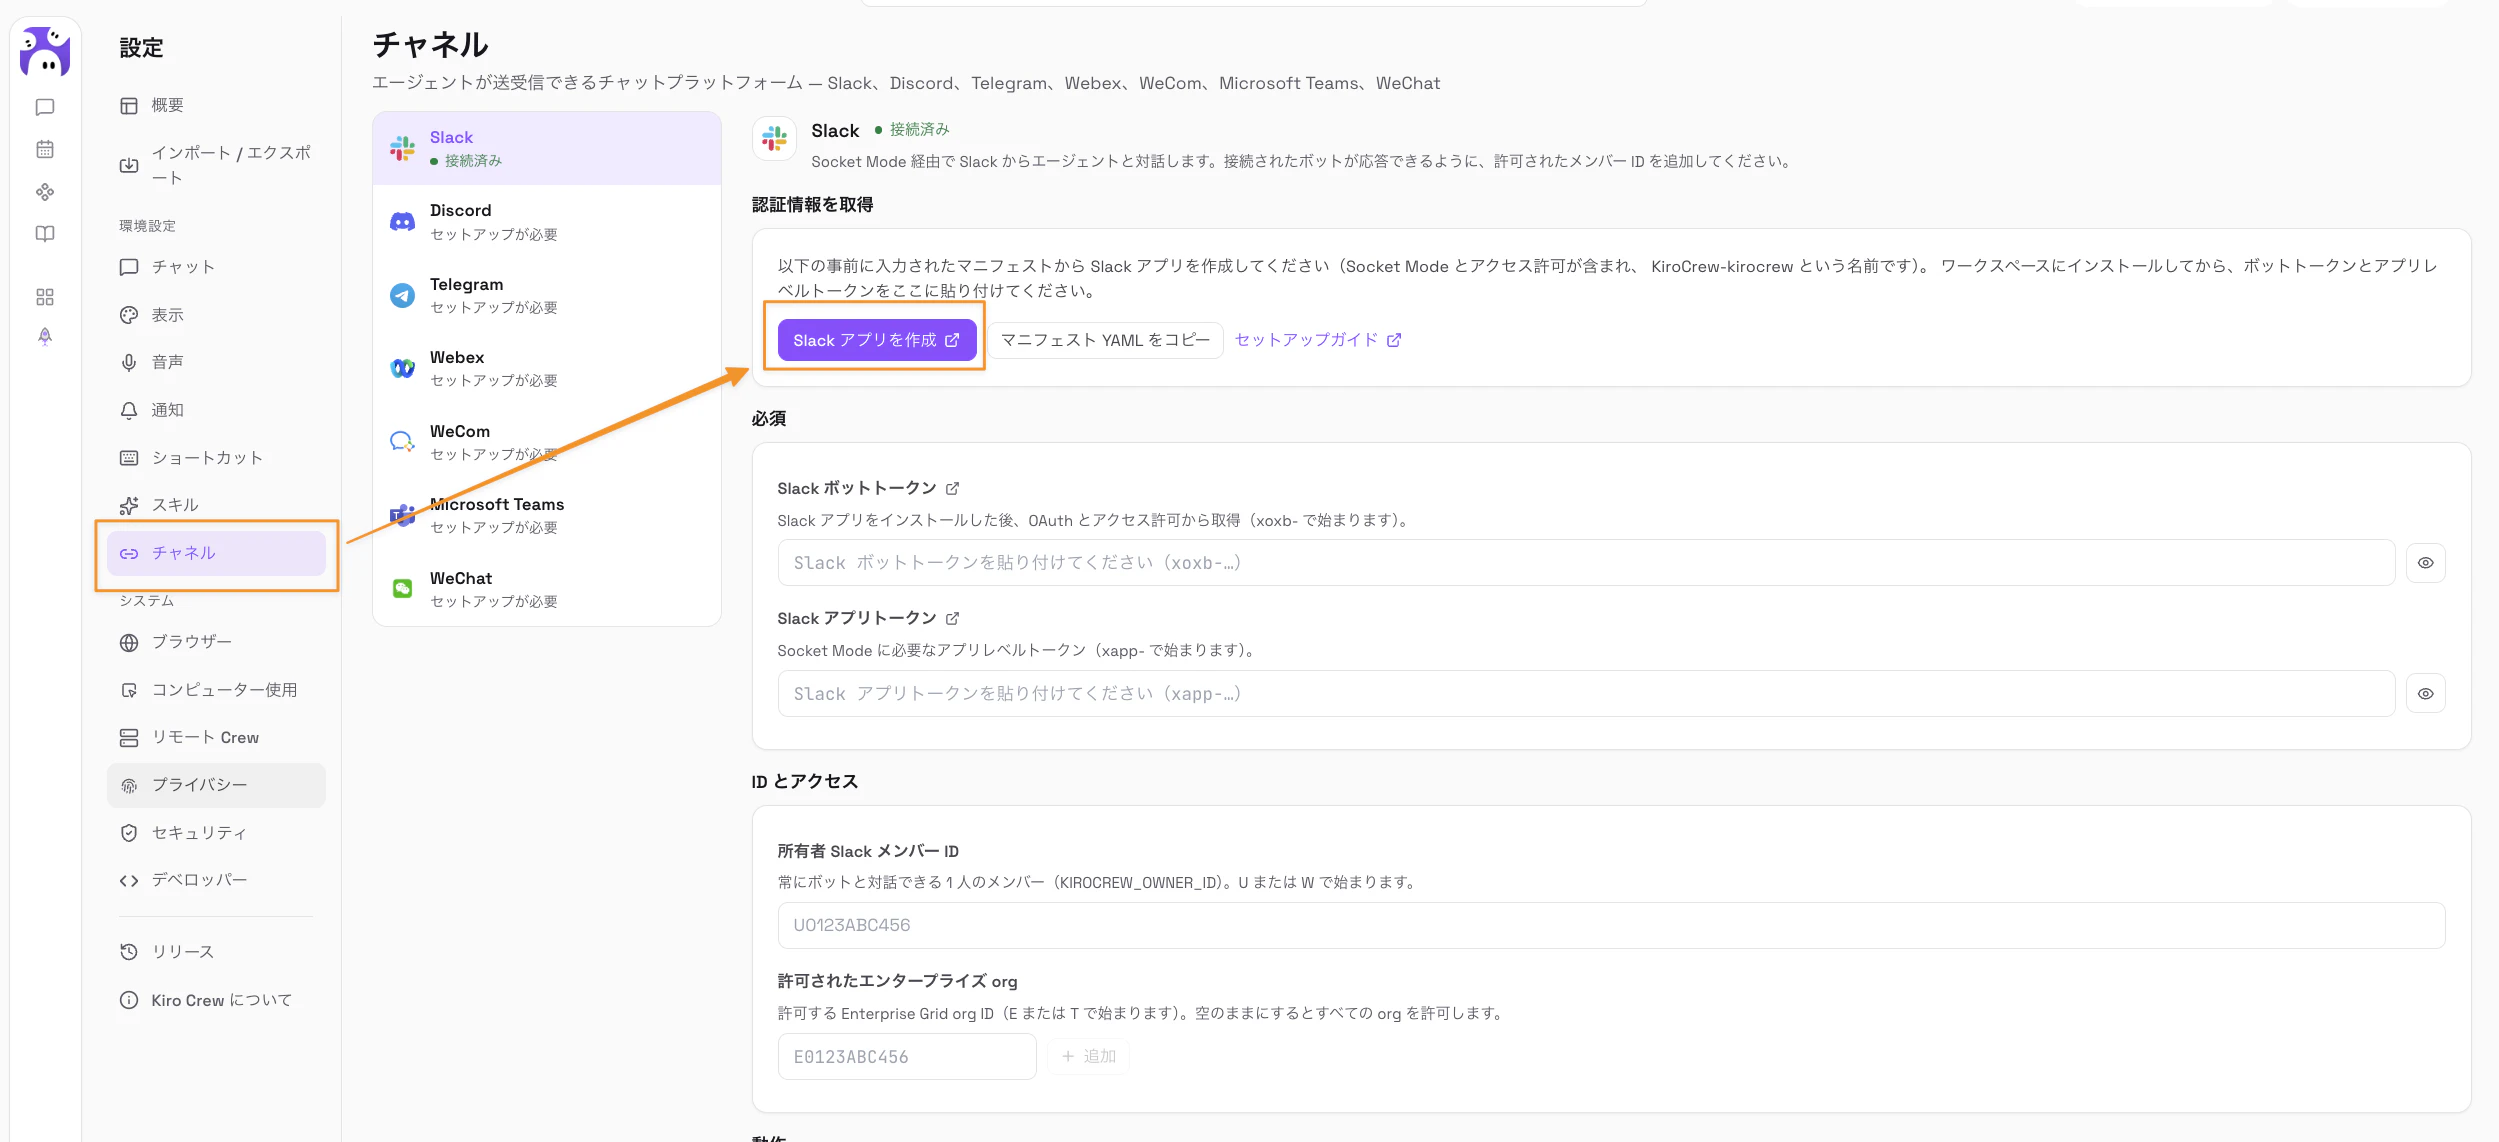Reveal the Slack app token value
The image size is (2499, 1142).
[x=2425, y=694]
